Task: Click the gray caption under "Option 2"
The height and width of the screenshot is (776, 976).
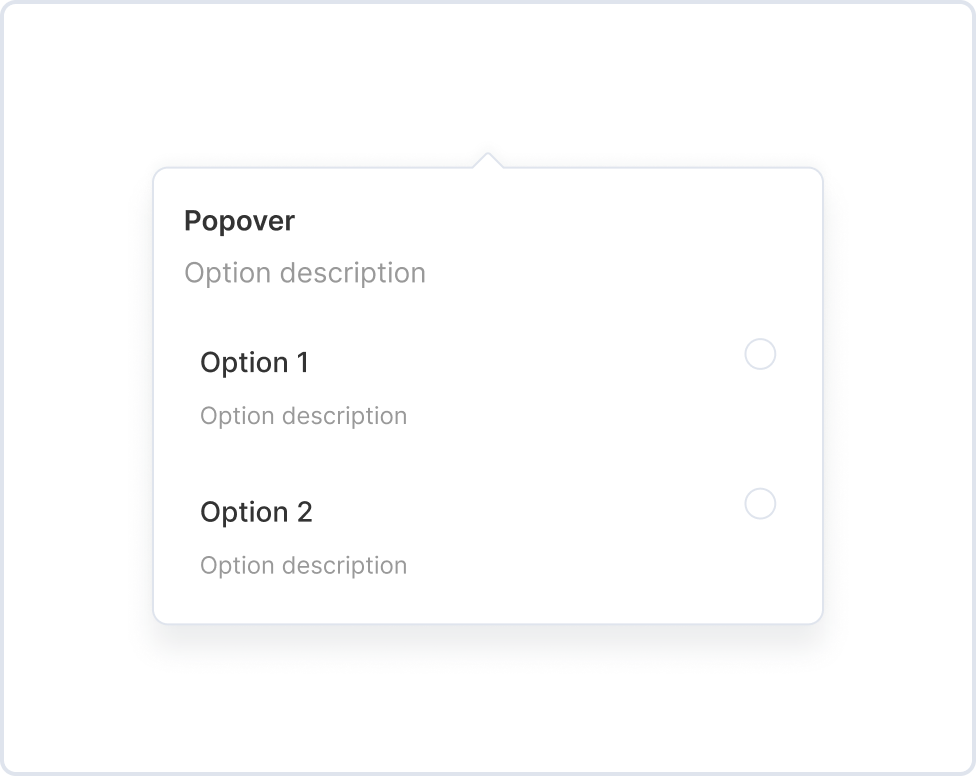Action: click(x=303, y=566)
